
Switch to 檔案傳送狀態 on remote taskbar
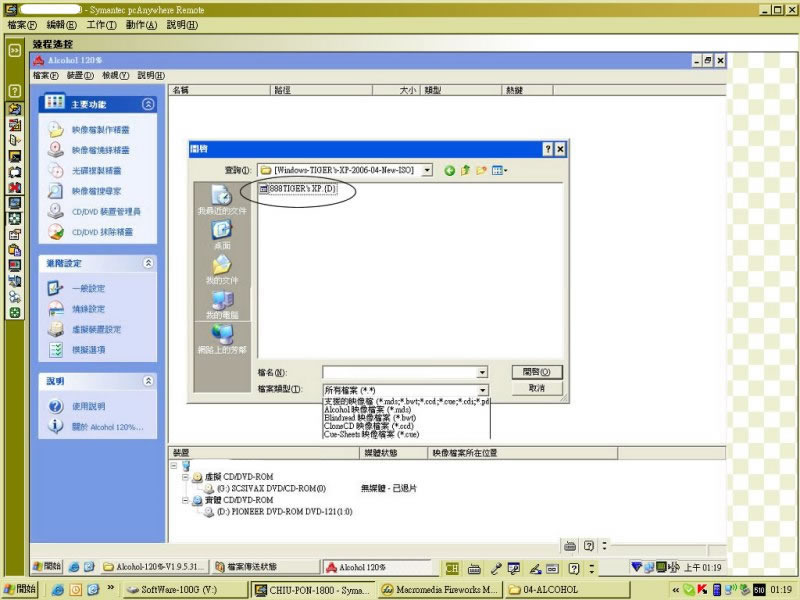[264, 567]
